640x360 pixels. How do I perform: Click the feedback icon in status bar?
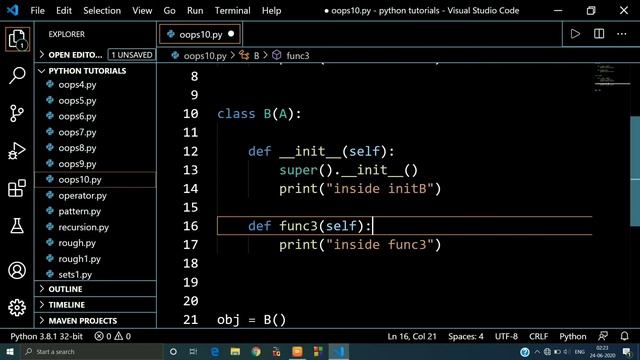[x=603, y=336]
